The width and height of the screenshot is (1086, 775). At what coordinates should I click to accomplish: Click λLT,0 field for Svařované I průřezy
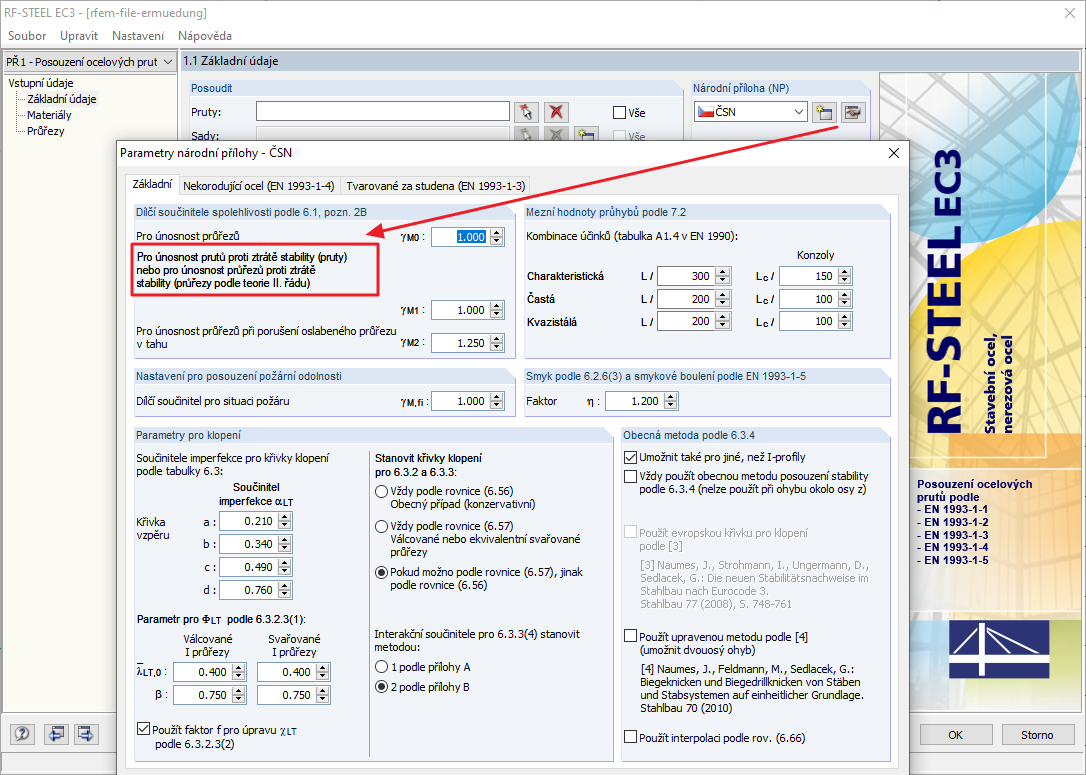tap(287, 672)
